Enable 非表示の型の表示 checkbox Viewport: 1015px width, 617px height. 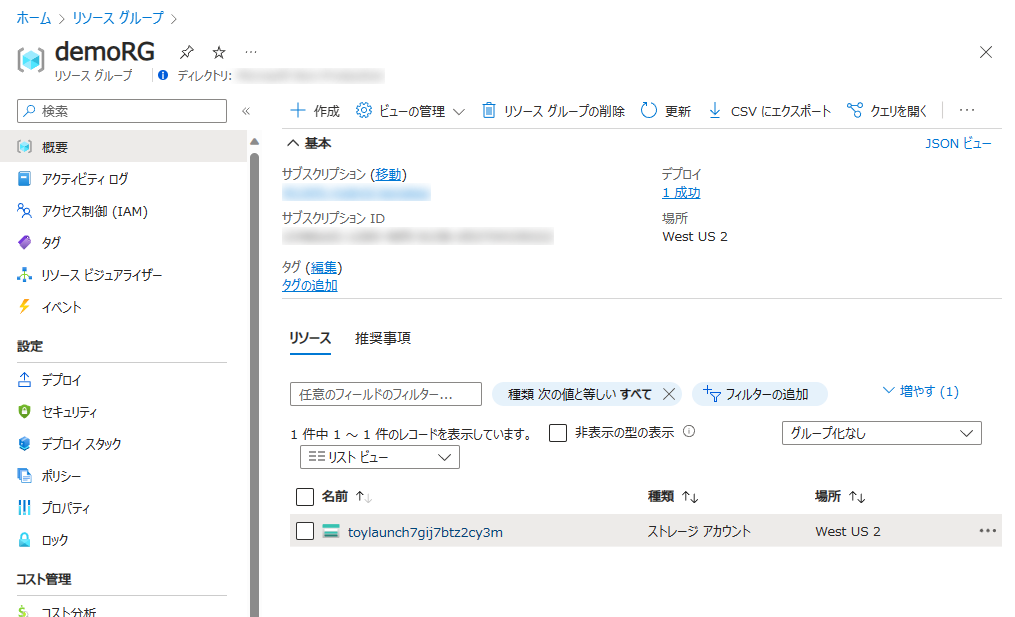tap(558, 433)
